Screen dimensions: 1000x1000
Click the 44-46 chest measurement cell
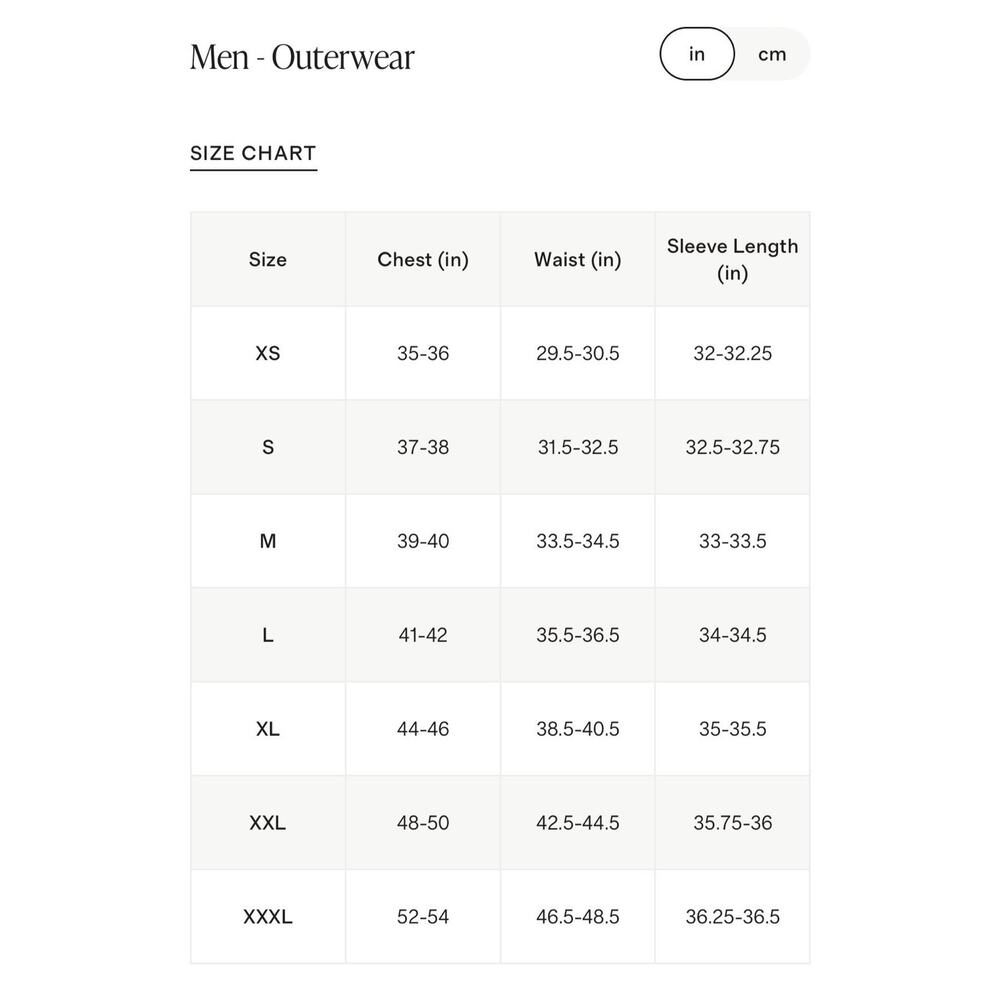click(423, 728)
